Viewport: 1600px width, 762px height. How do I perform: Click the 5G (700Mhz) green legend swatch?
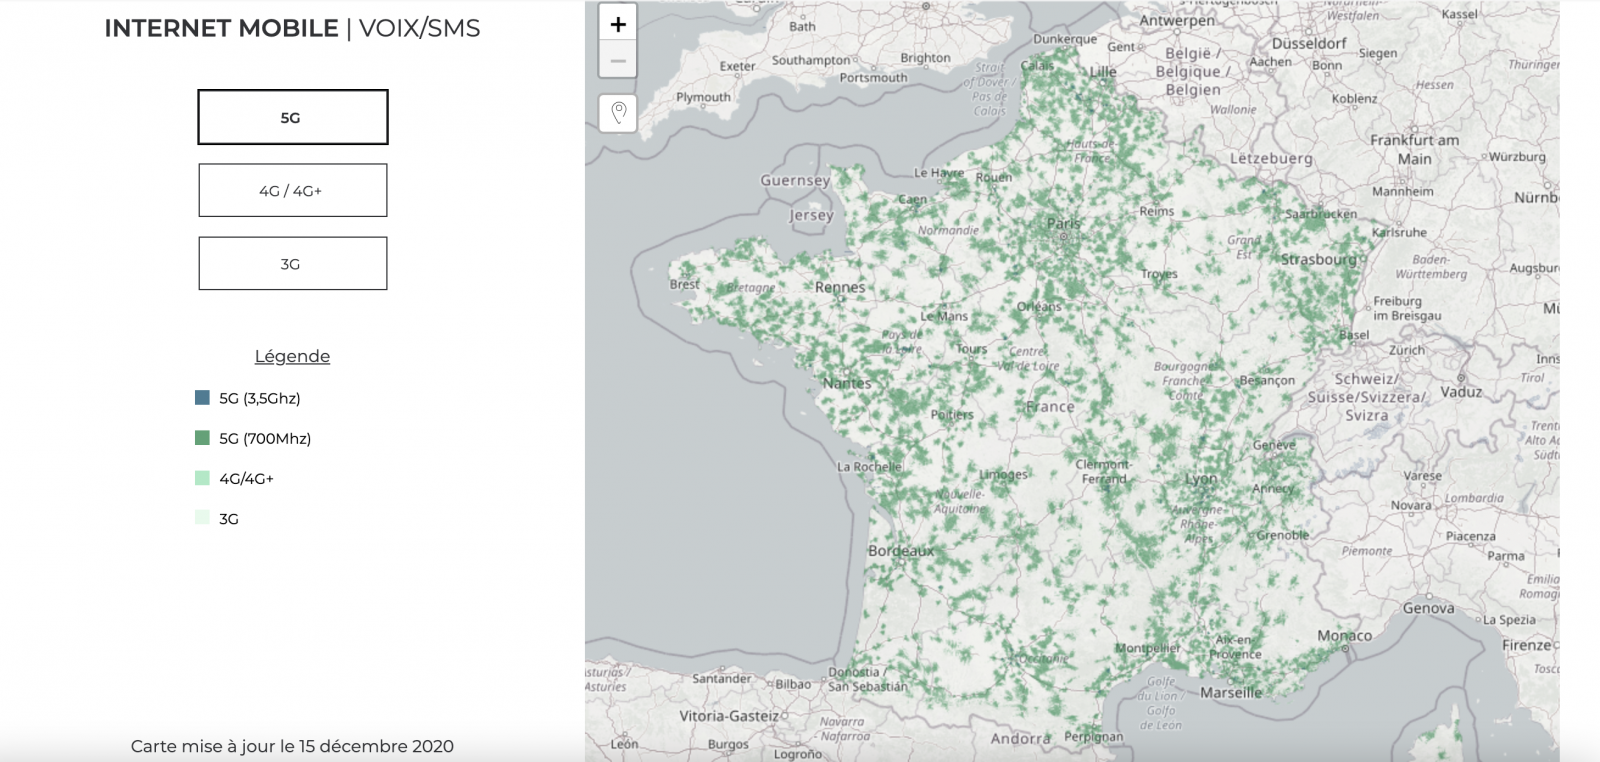point(202,437)
